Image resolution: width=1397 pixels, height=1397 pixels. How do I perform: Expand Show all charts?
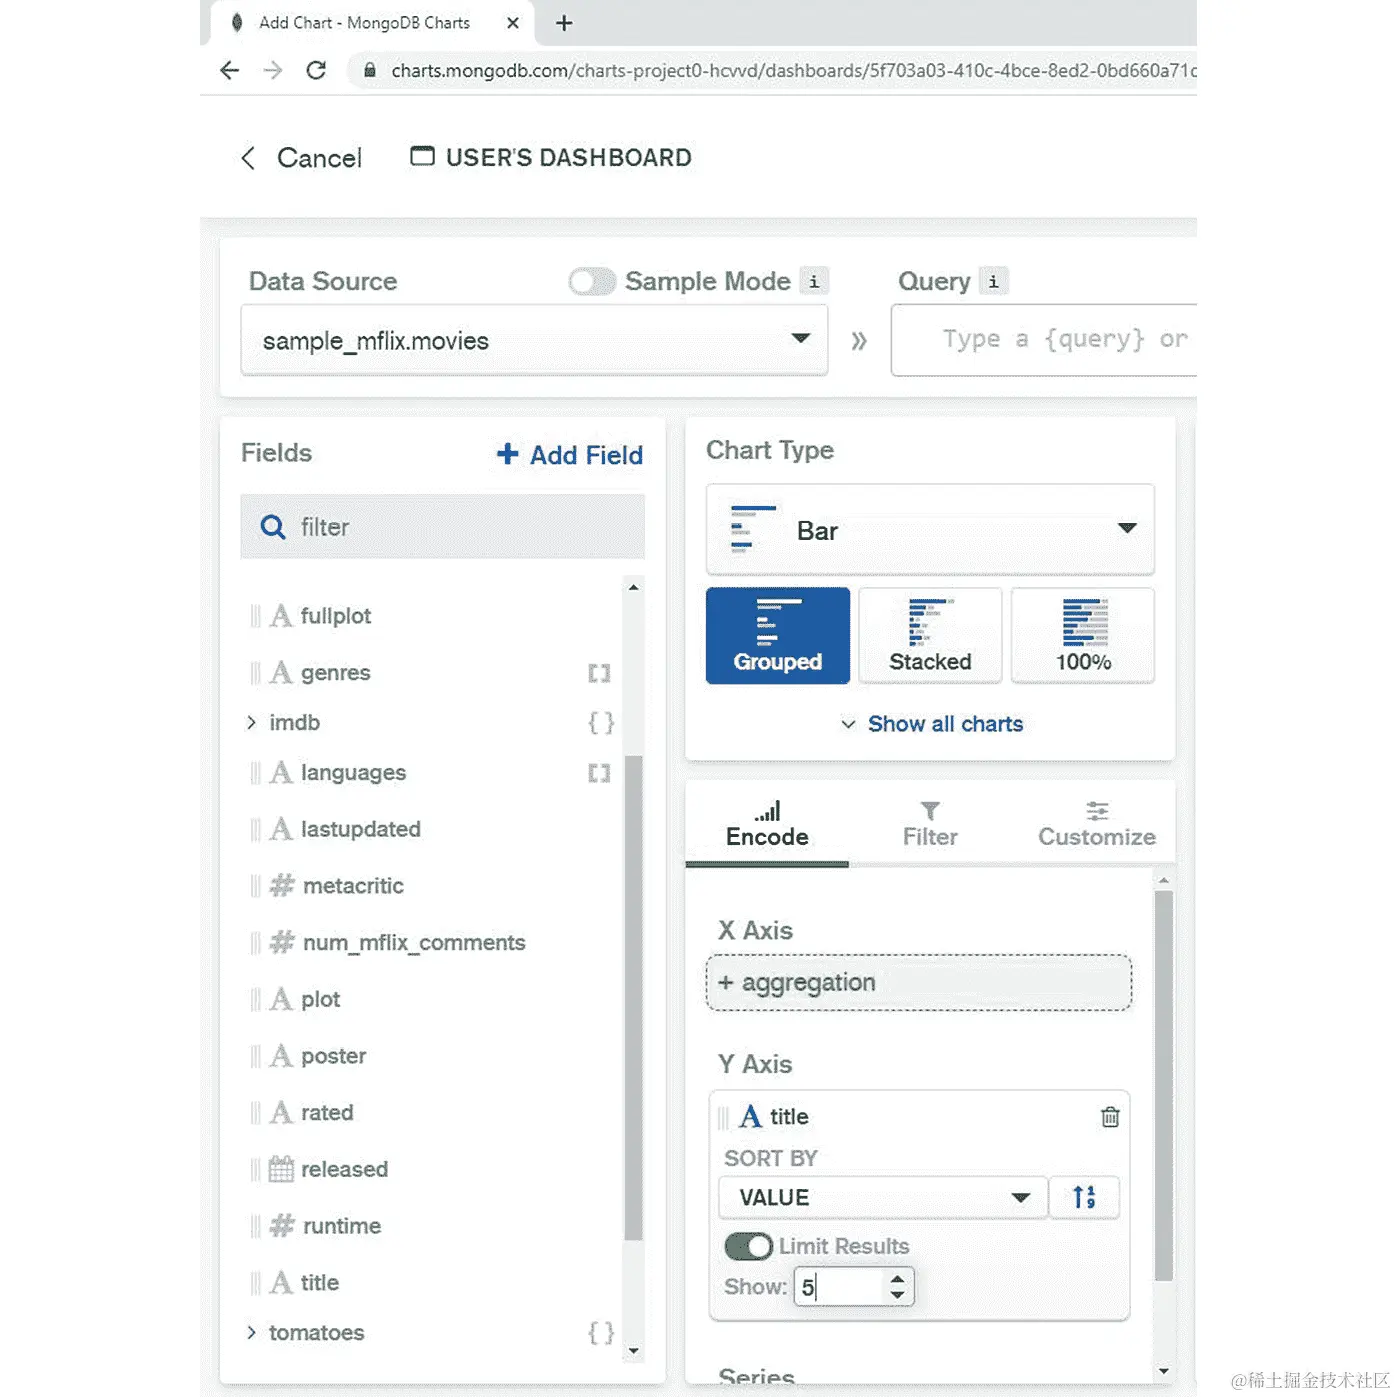click(x=932, y=724)
